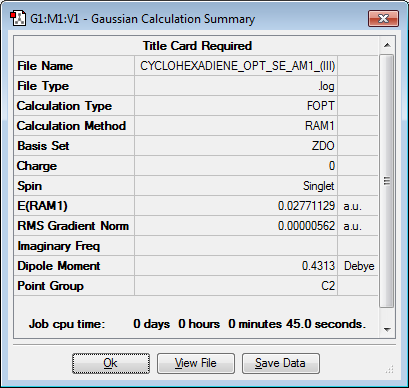The image size is (409, 388).
Task: Click the scrollbar down arrow
Action: coord(387,330)
